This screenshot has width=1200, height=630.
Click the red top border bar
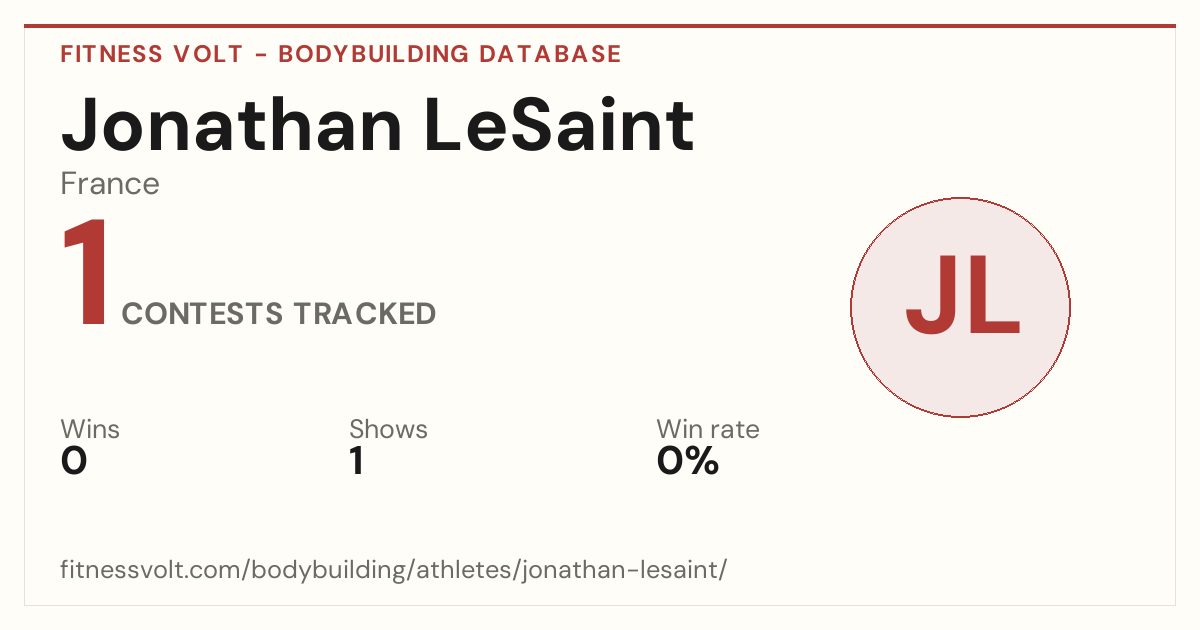[600, 26]
